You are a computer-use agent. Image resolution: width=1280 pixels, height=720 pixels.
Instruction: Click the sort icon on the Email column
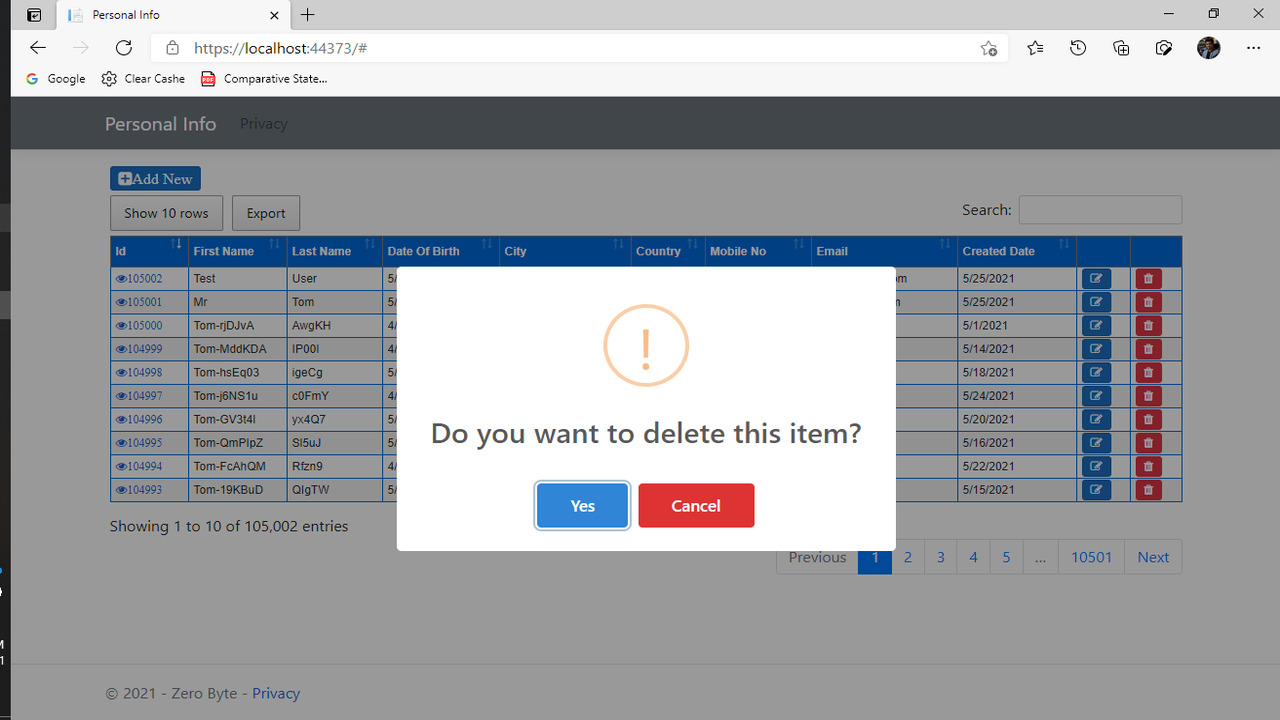[x=943, y=243]
